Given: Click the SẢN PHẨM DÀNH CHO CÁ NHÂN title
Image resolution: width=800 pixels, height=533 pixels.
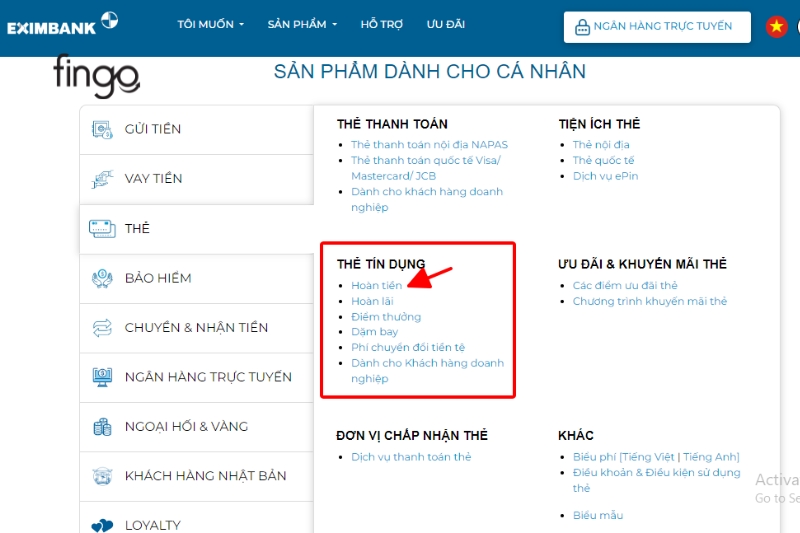Looking at the screenshot, I should (x=430, y=72).
